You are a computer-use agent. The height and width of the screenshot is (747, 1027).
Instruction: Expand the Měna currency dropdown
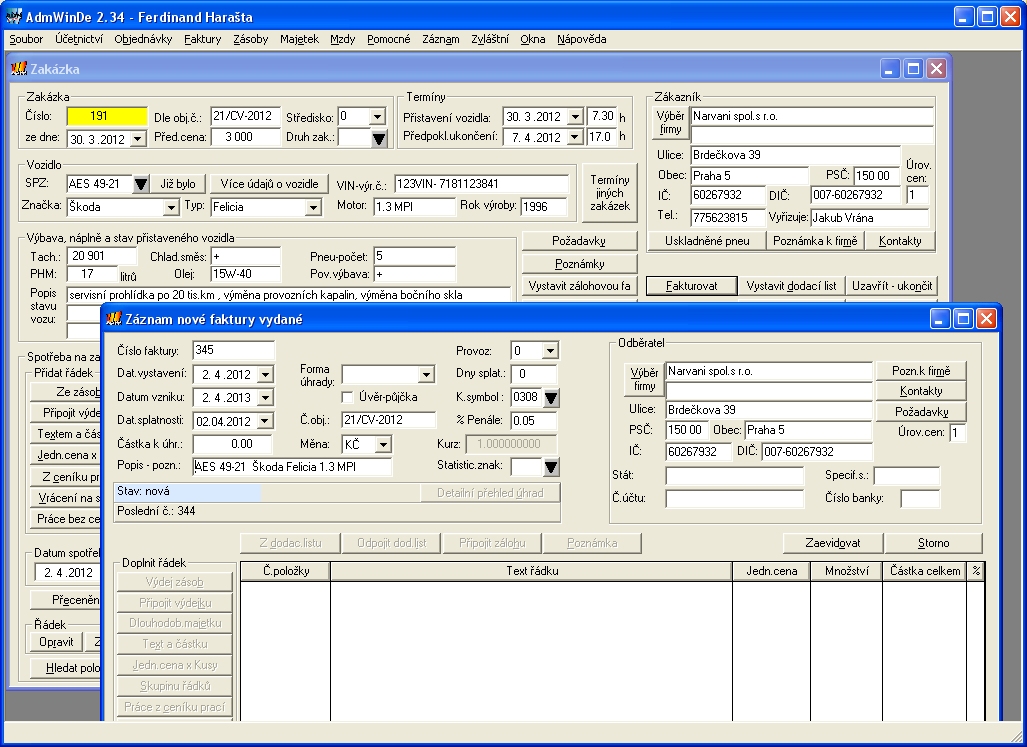[383, 443]
